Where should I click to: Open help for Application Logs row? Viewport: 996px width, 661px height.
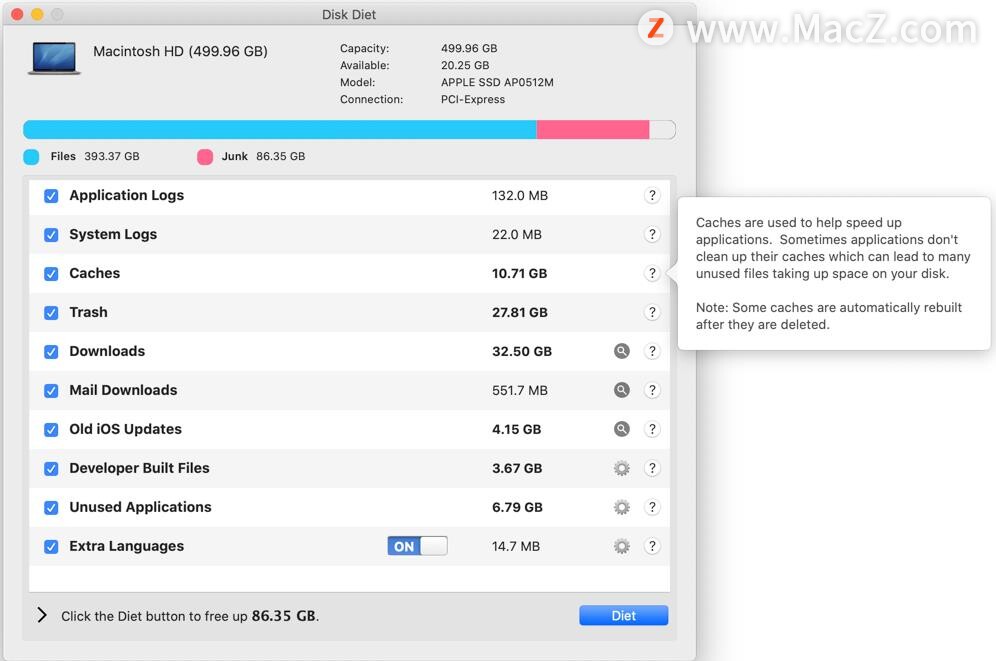click(652, 196)
